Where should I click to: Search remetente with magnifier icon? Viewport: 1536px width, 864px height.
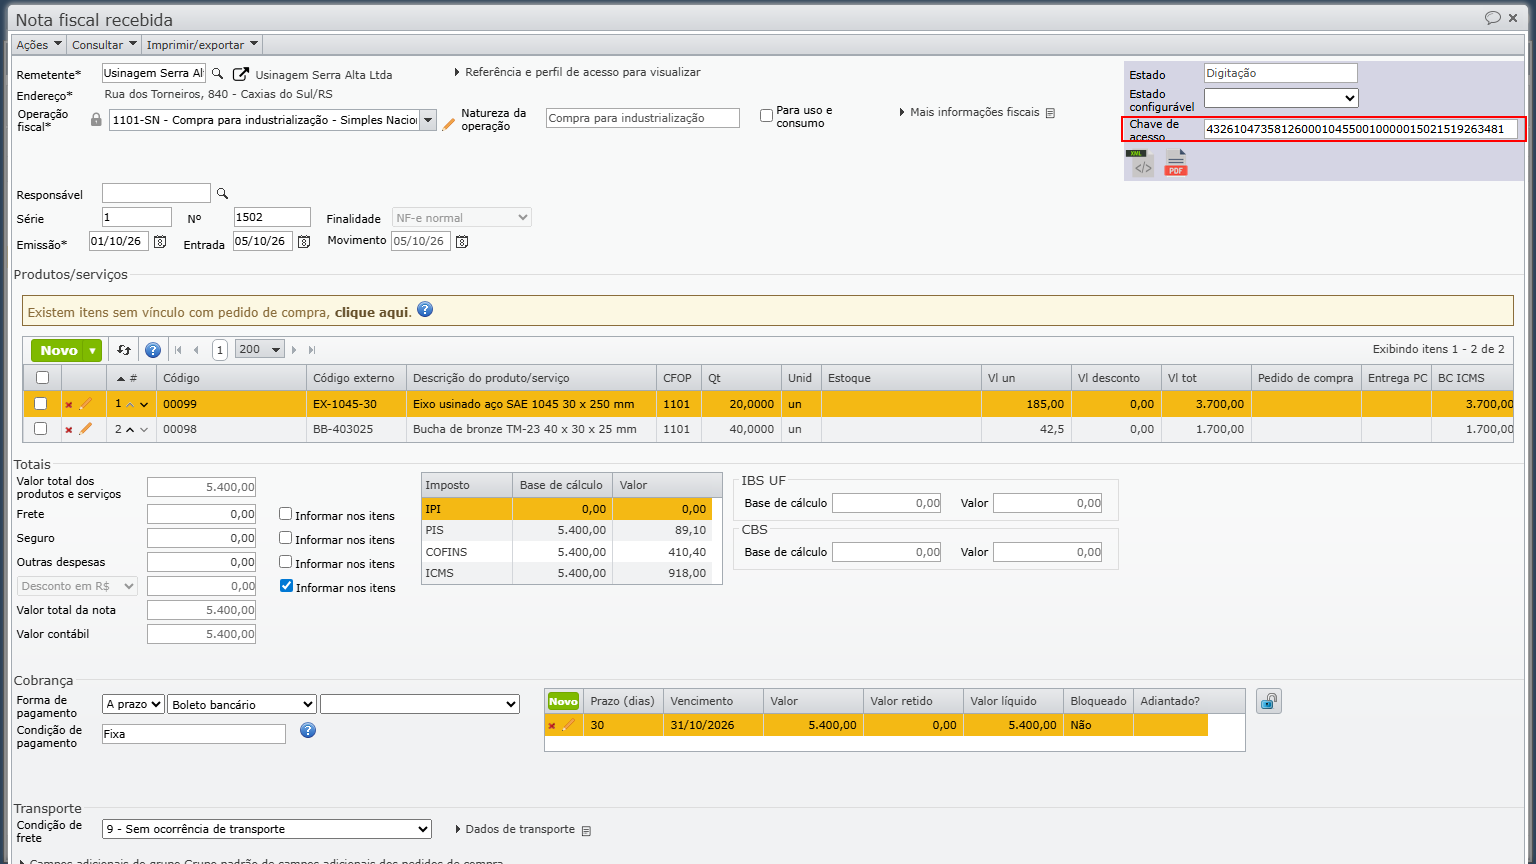pos(217,74)
